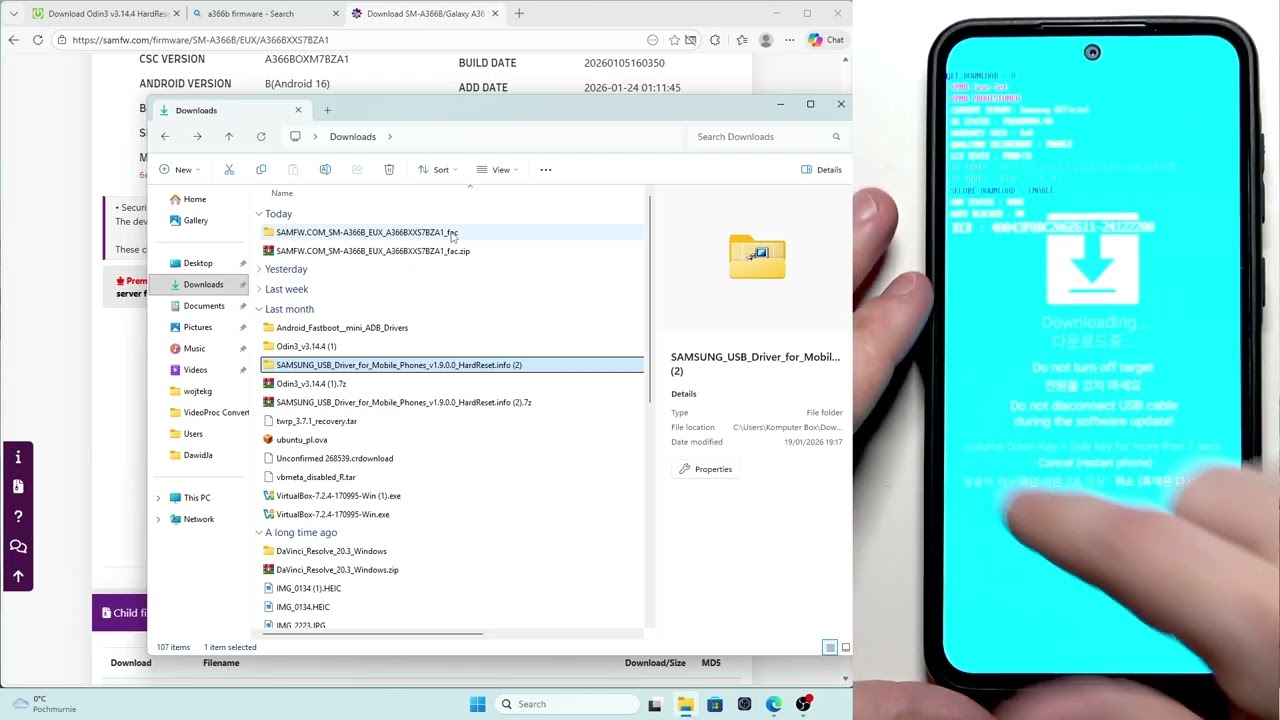Click the Name column header
Image resolution: width=1280 pixels, height=720 pixels.
pyautogui.click(x=282, y=193)
